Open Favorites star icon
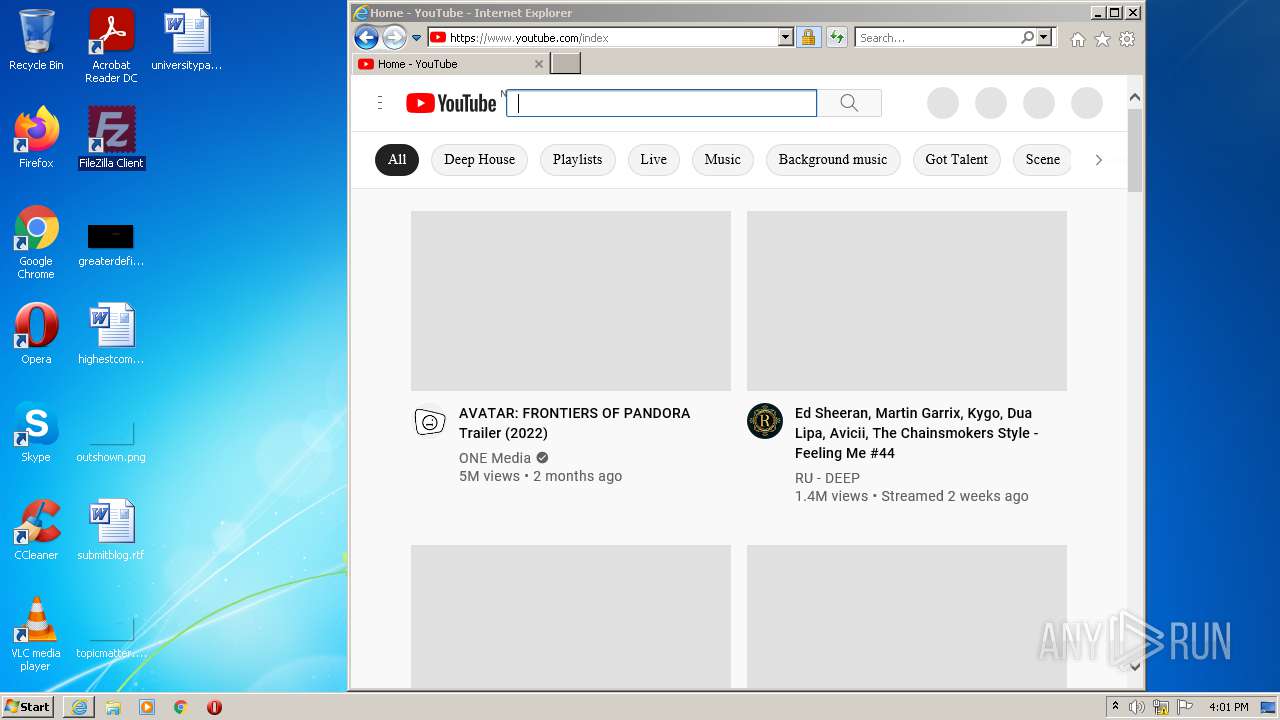This screenshot has height=720, width=1280. pos(1102,39)
